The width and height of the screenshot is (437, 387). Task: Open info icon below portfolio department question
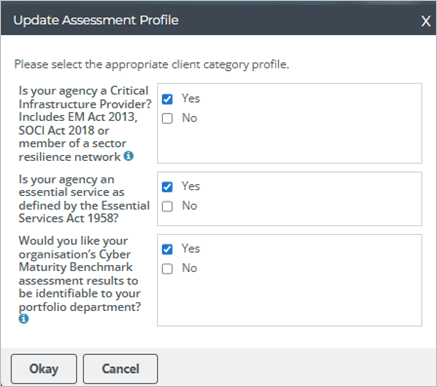[24, 319]
